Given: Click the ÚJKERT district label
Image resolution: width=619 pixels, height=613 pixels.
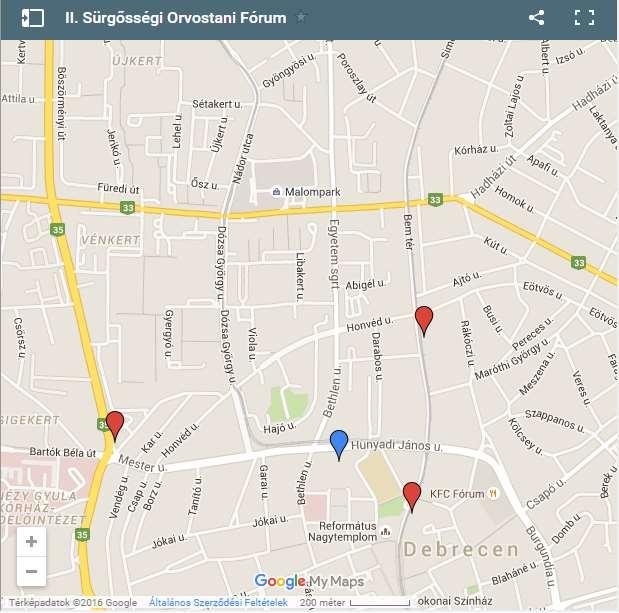Looking at the screenshot, I should point(137,61).
